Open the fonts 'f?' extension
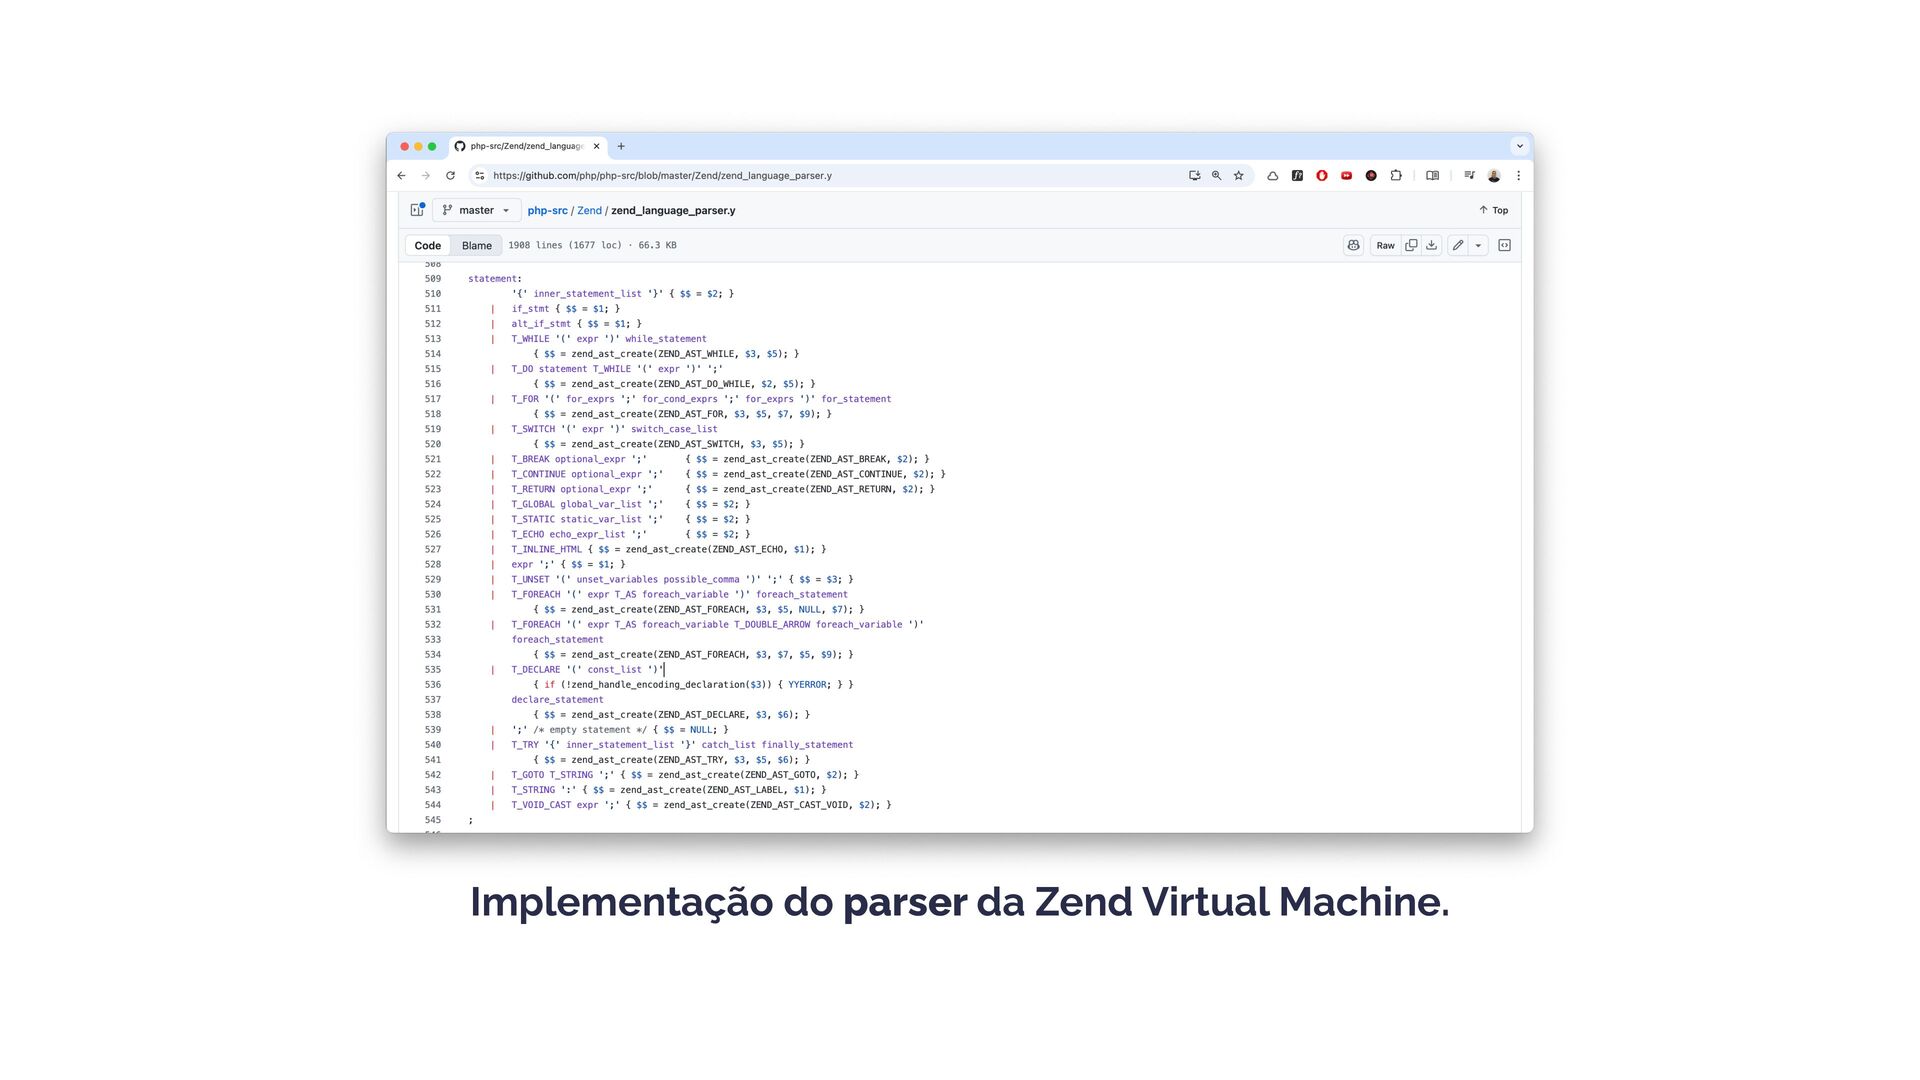Image resolution: width=1920 pixels, height=1080 pixels. (1297, 175)
